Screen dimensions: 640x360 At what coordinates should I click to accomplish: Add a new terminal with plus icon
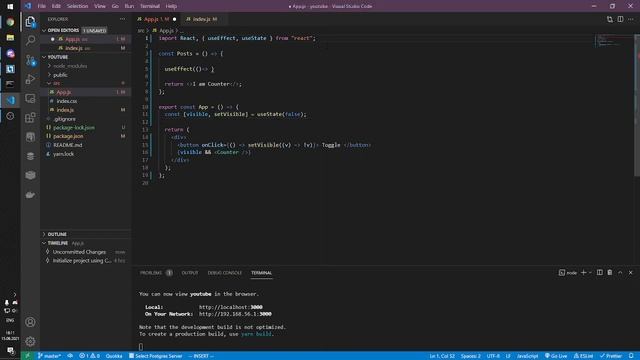point(584,273)
